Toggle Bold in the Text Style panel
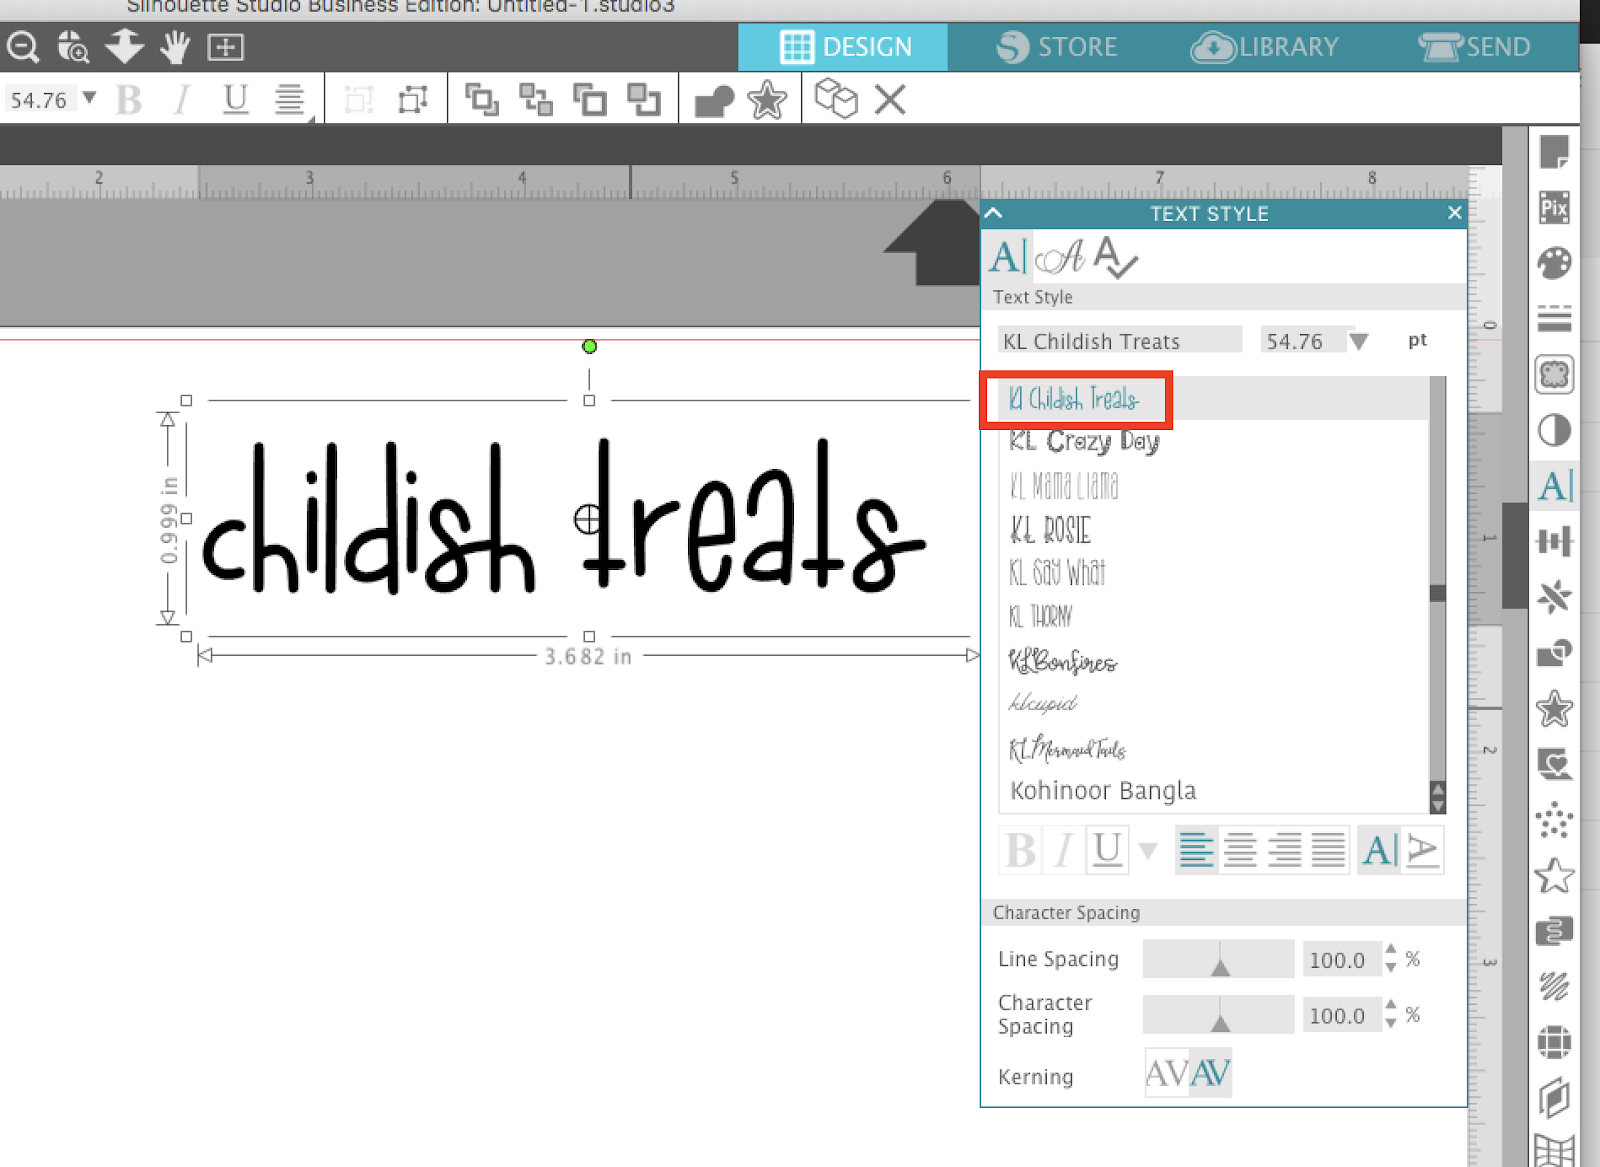Screen dimensions: 1600x1167 (1020, 850)
